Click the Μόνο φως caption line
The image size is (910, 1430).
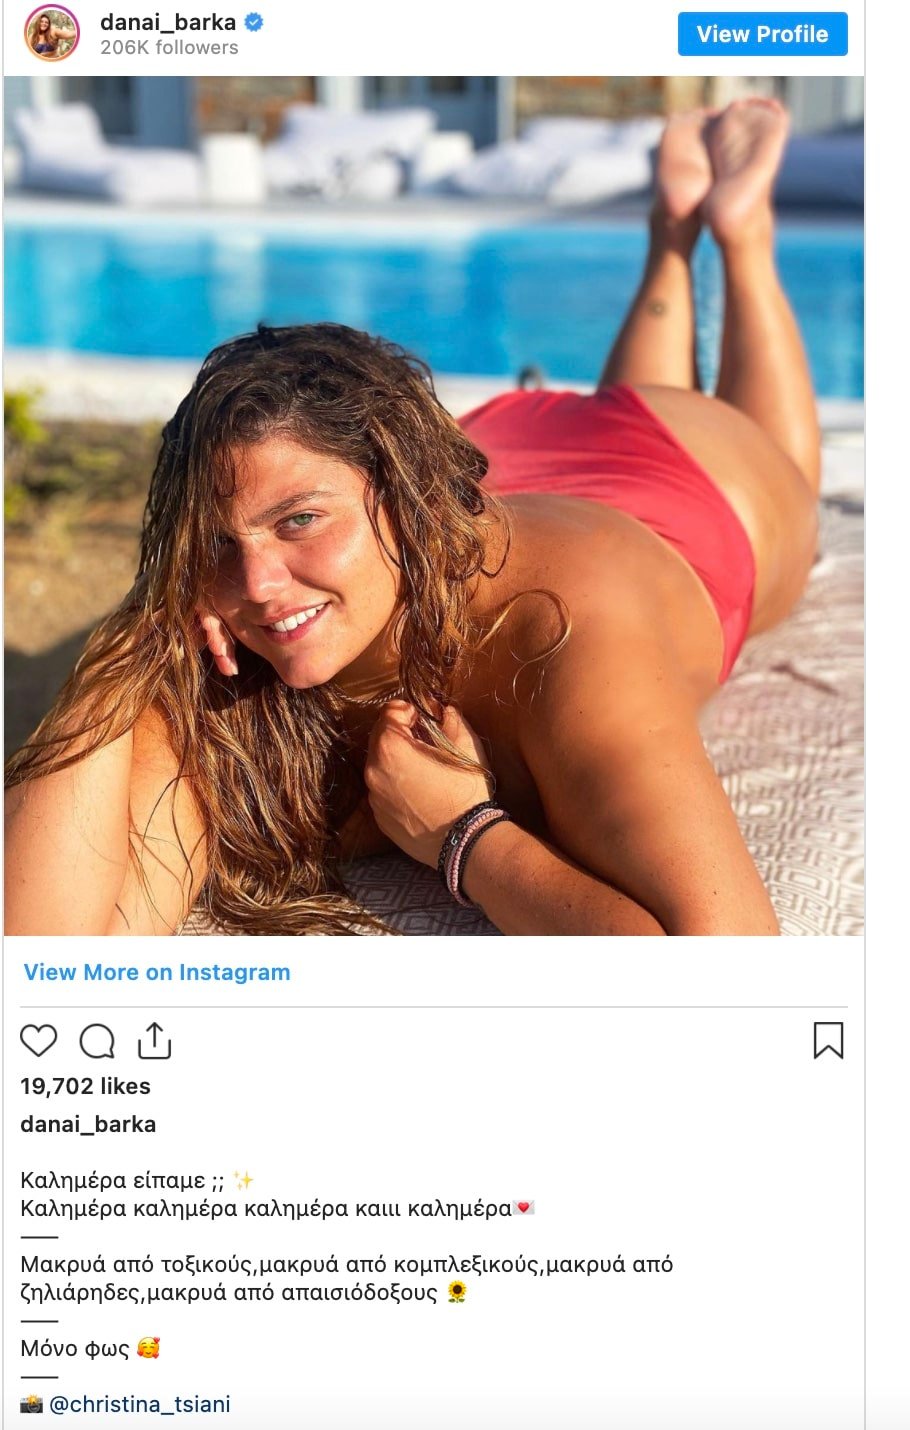click(x=75, y=1348)
